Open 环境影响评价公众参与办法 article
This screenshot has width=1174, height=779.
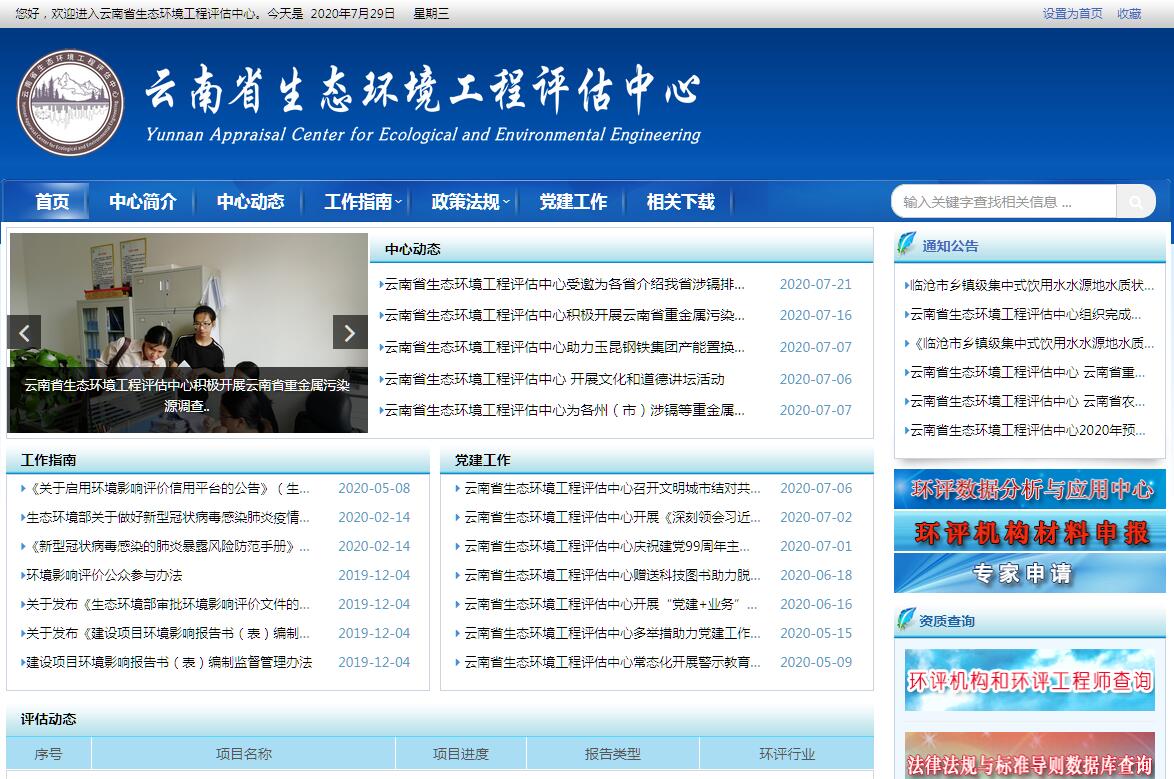coord(104,575)
